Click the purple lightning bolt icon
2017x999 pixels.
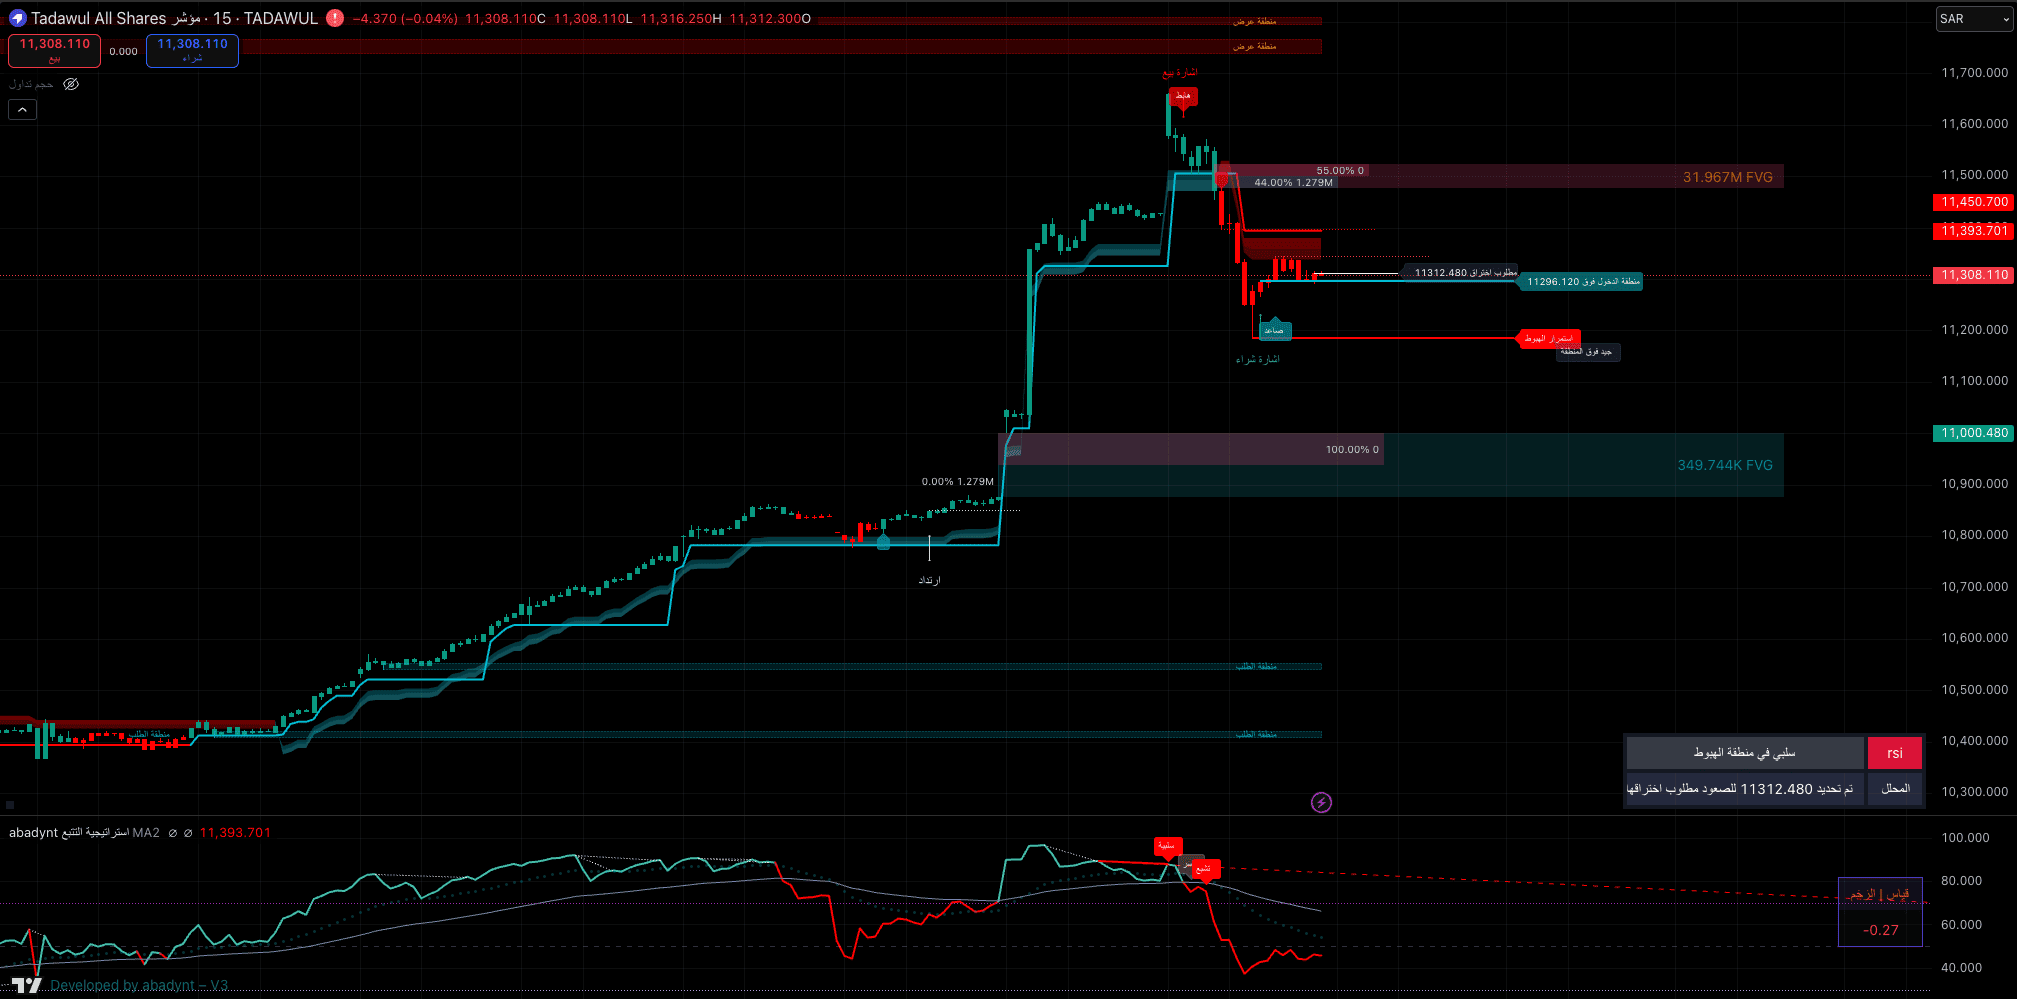(1321, 802)
